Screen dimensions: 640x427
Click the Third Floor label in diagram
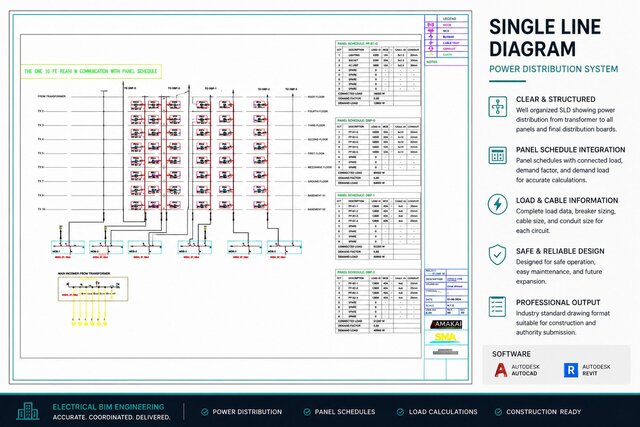click(316, 125)
